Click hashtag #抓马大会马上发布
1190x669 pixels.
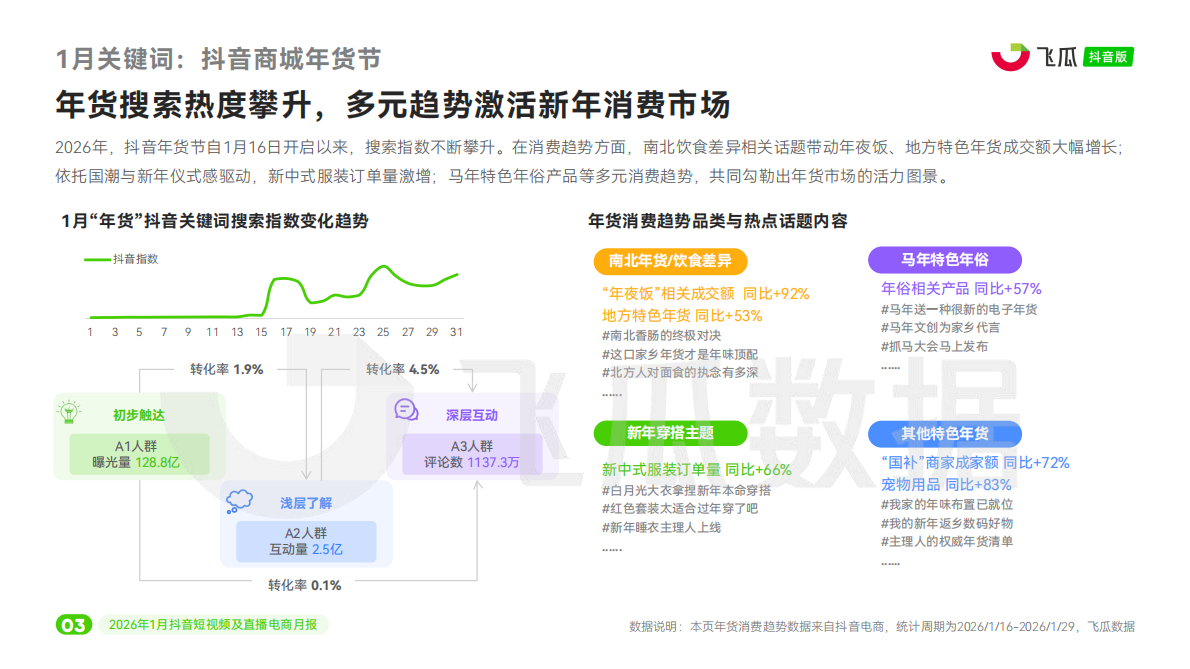pos(934,347)
